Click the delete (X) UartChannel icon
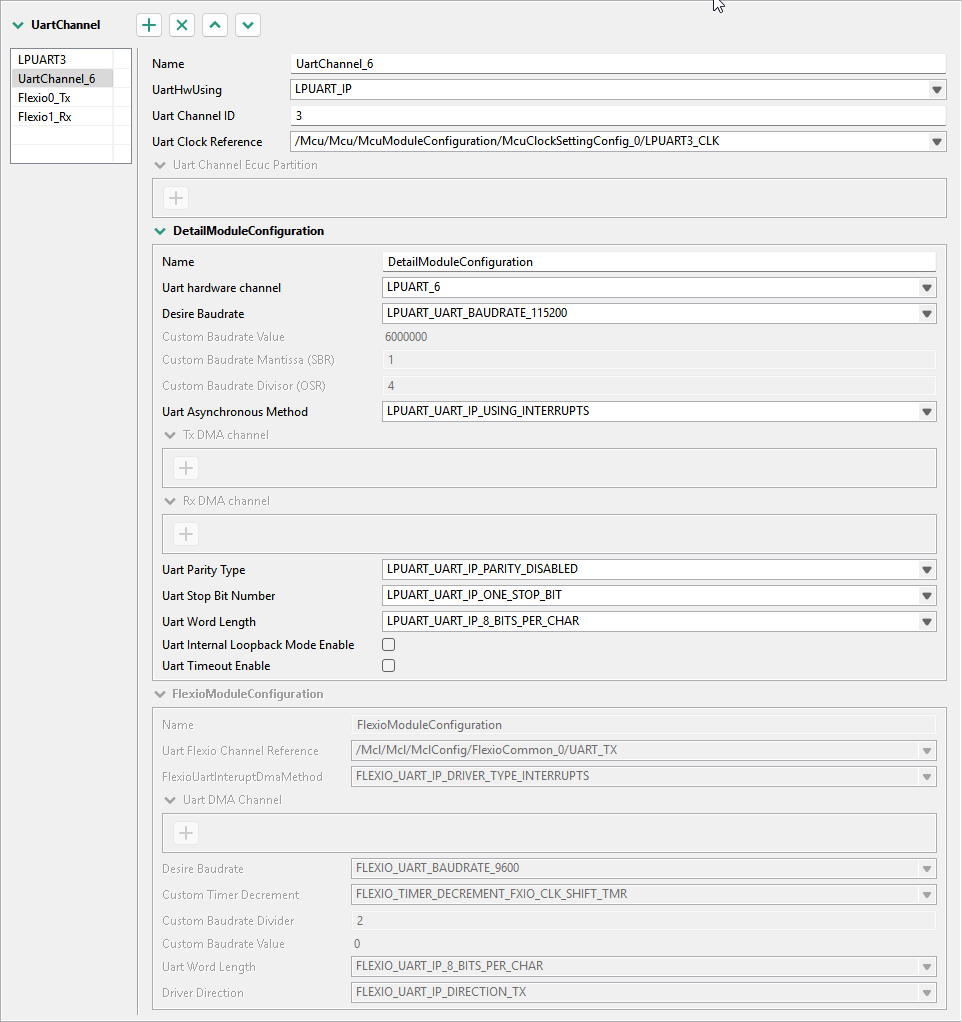The height and width of the screenshot is (1022, 962). pos(181,25)
